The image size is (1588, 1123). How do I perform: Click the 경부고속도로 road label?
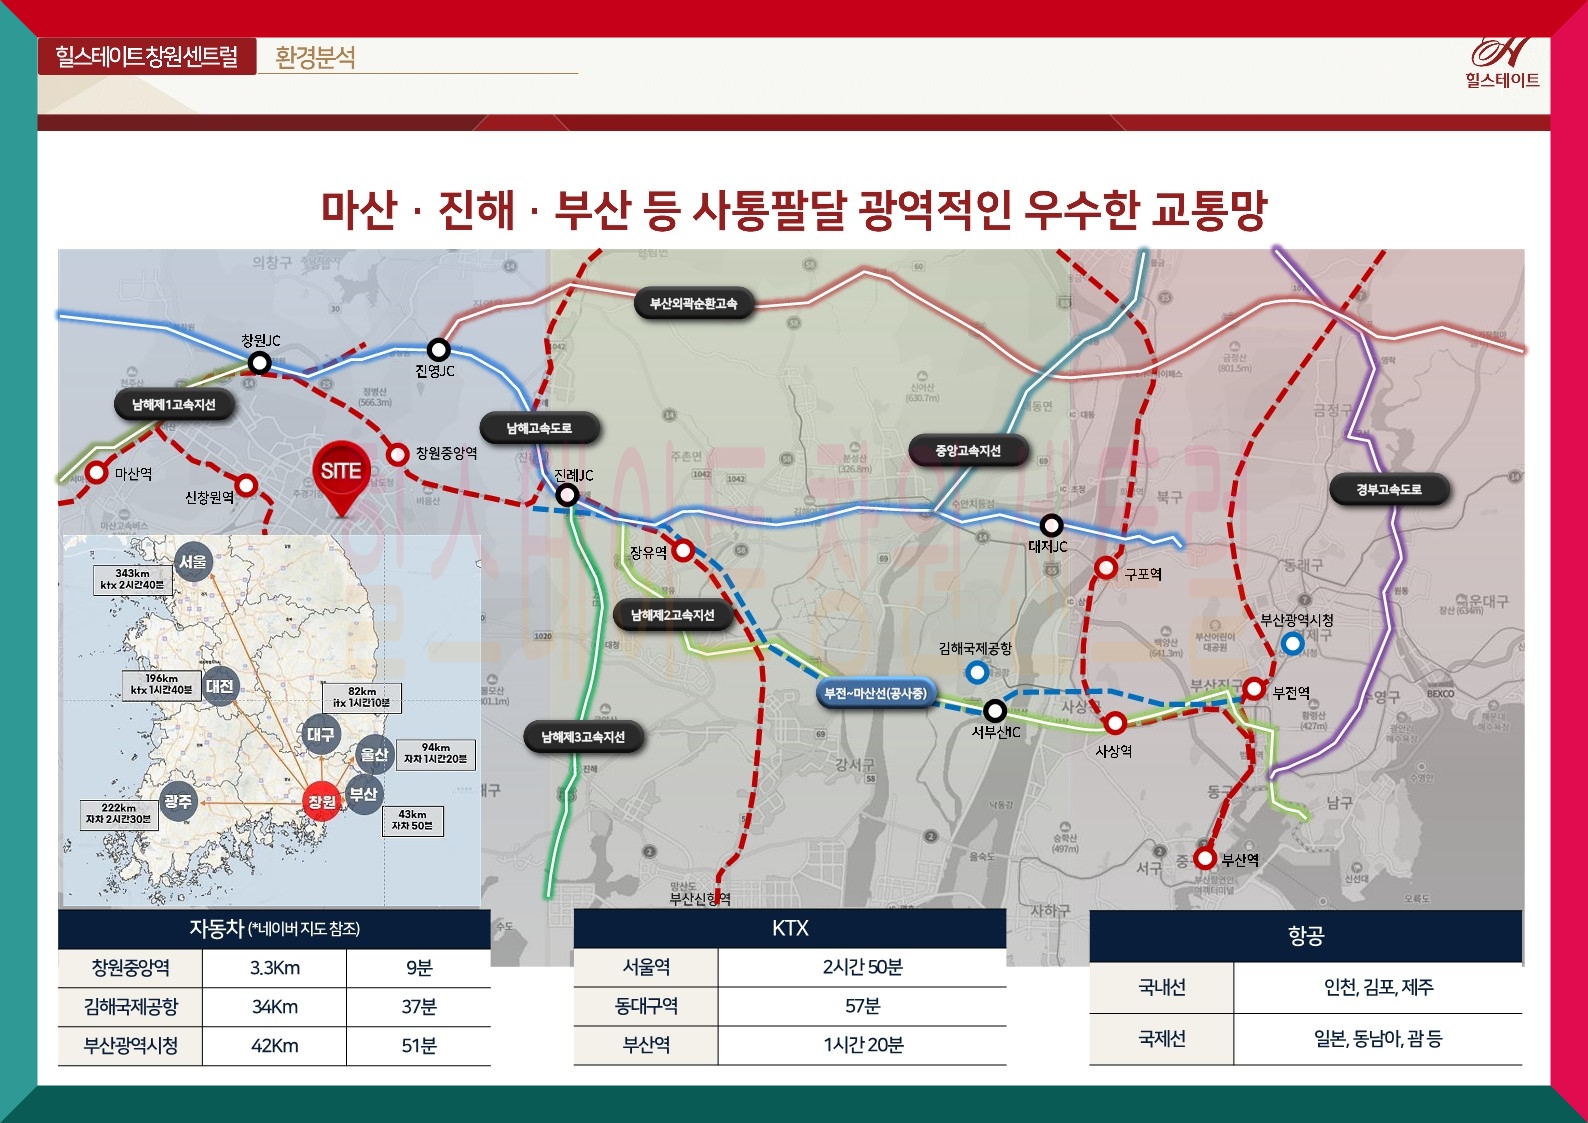pos(1389,489)
